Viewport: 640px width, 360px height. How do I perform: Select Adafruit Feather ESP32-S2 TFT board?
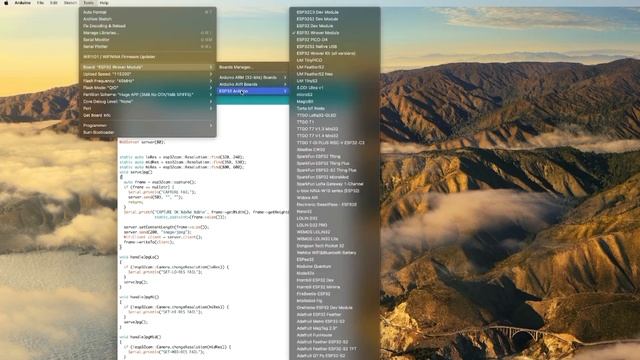pos(335,349)
